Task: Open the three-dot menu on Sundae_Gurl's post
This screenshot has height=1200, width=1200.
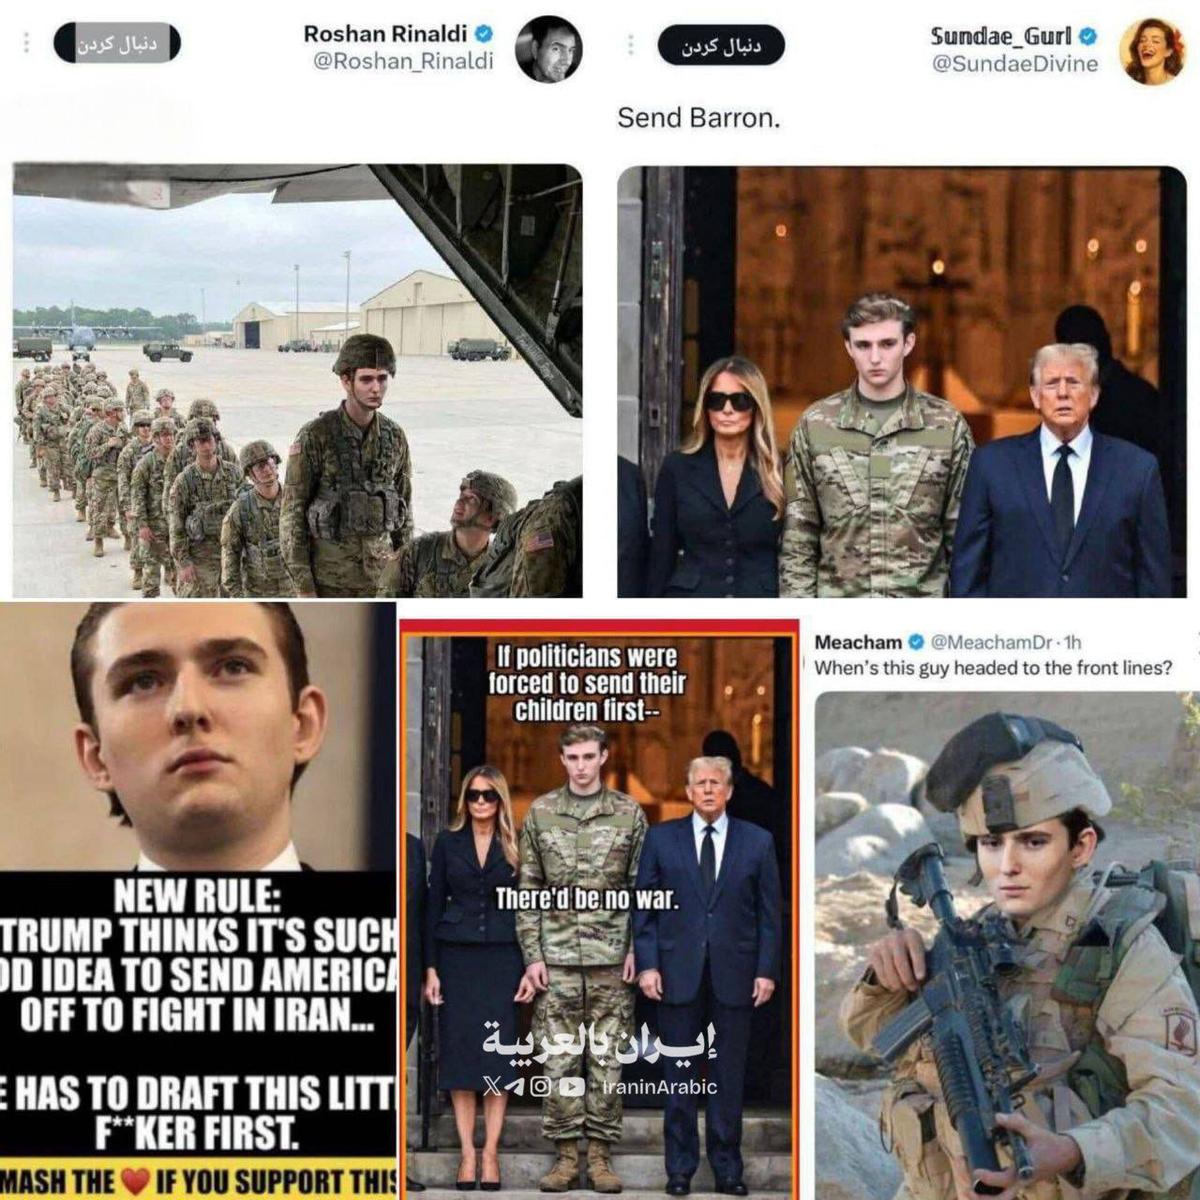Action: (x=630, y=46)
